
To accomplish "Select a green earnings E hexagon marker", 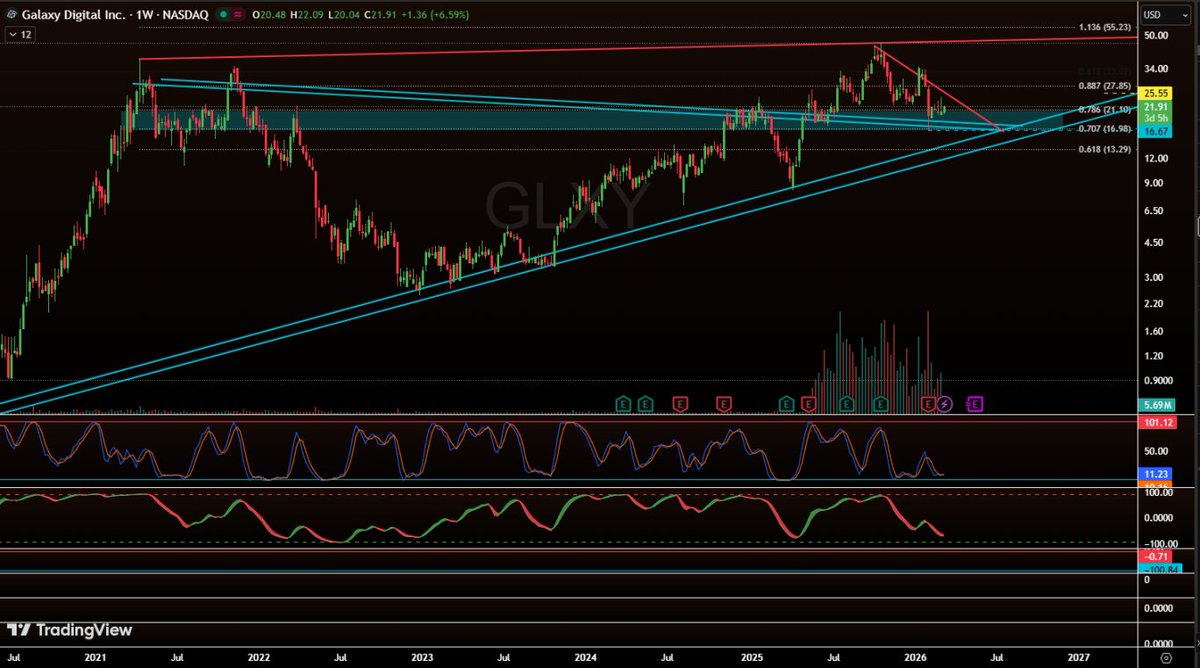I will pyautogui.click(x=624, y=404).
